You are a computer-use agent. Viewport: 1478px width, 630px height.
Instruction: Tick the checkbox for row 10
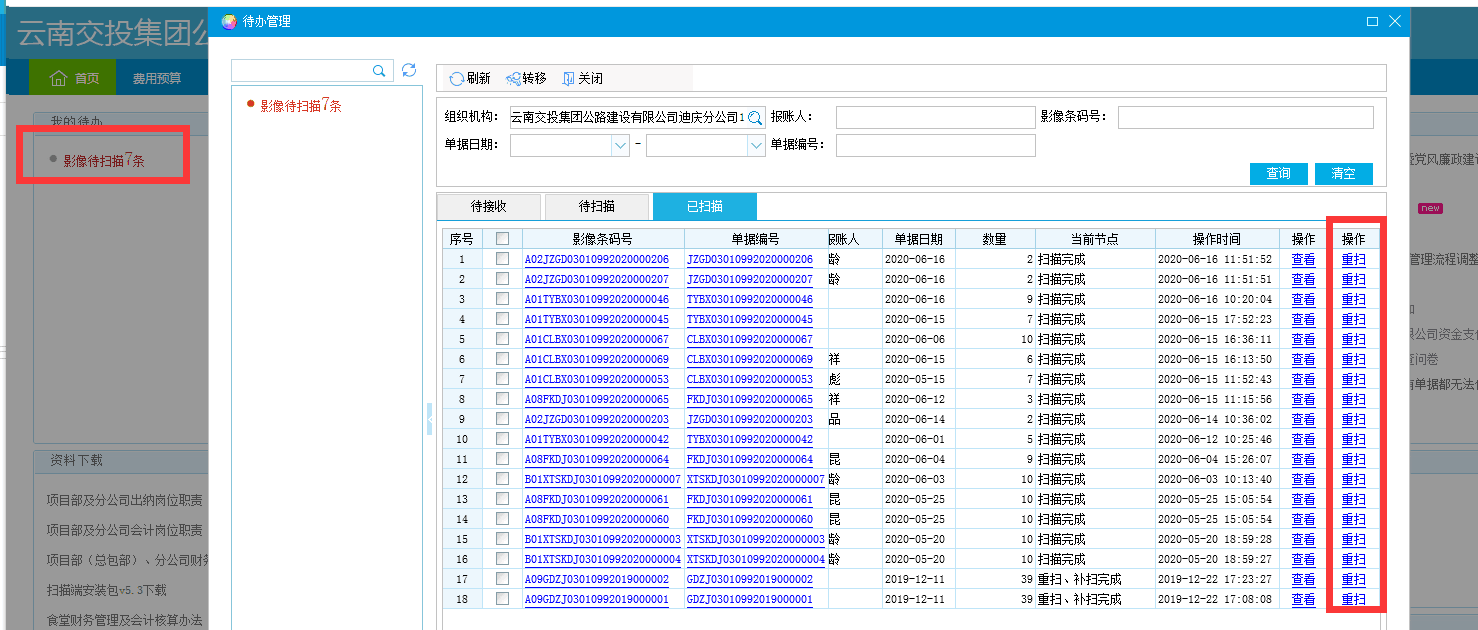[x=502, y=439]
